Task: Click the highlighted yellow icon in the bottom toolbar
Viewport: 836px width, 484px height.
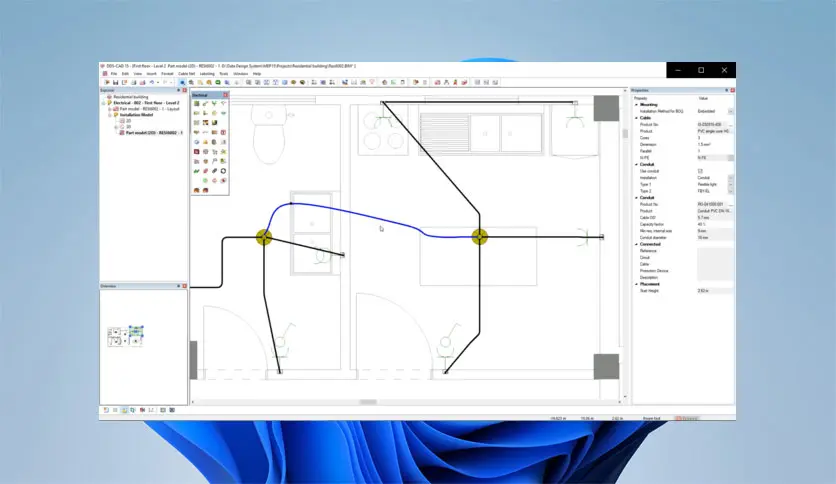Action: [124, 410]
